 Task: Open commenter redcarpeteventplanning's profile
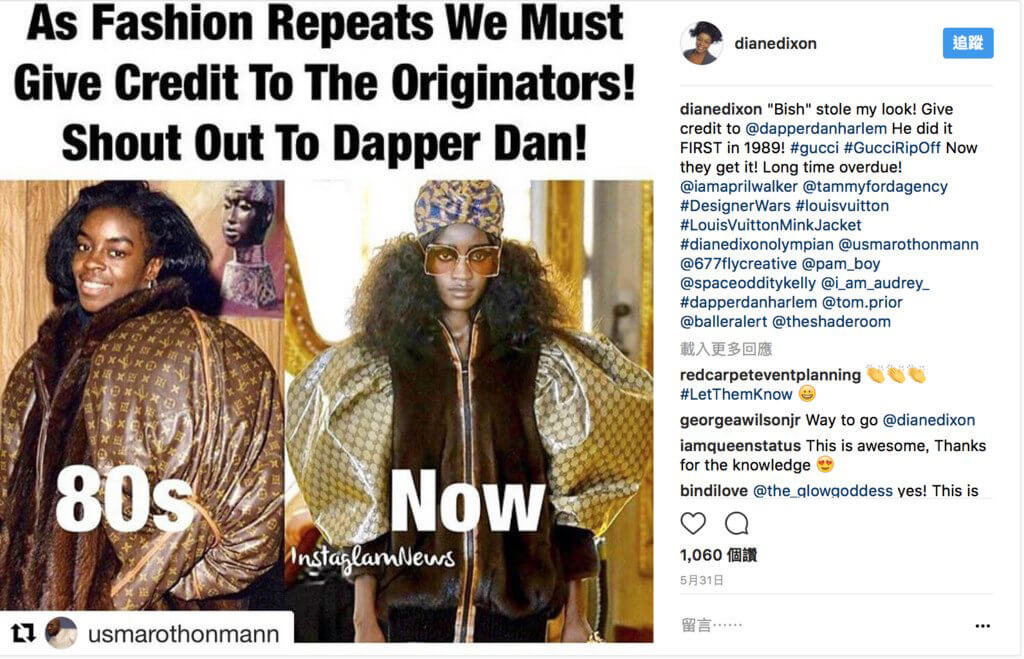pyautogui.click(x=770, y=375)
